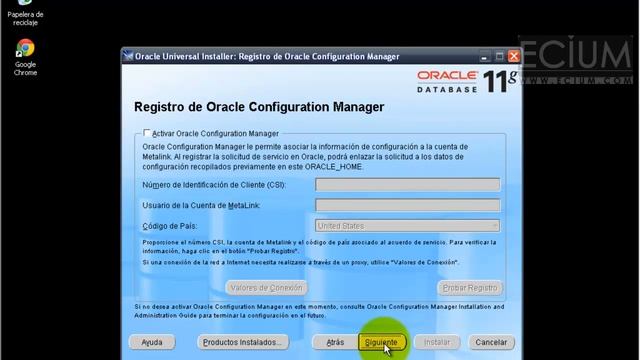Open the Código de País dropdown

[x=407, y=226]
